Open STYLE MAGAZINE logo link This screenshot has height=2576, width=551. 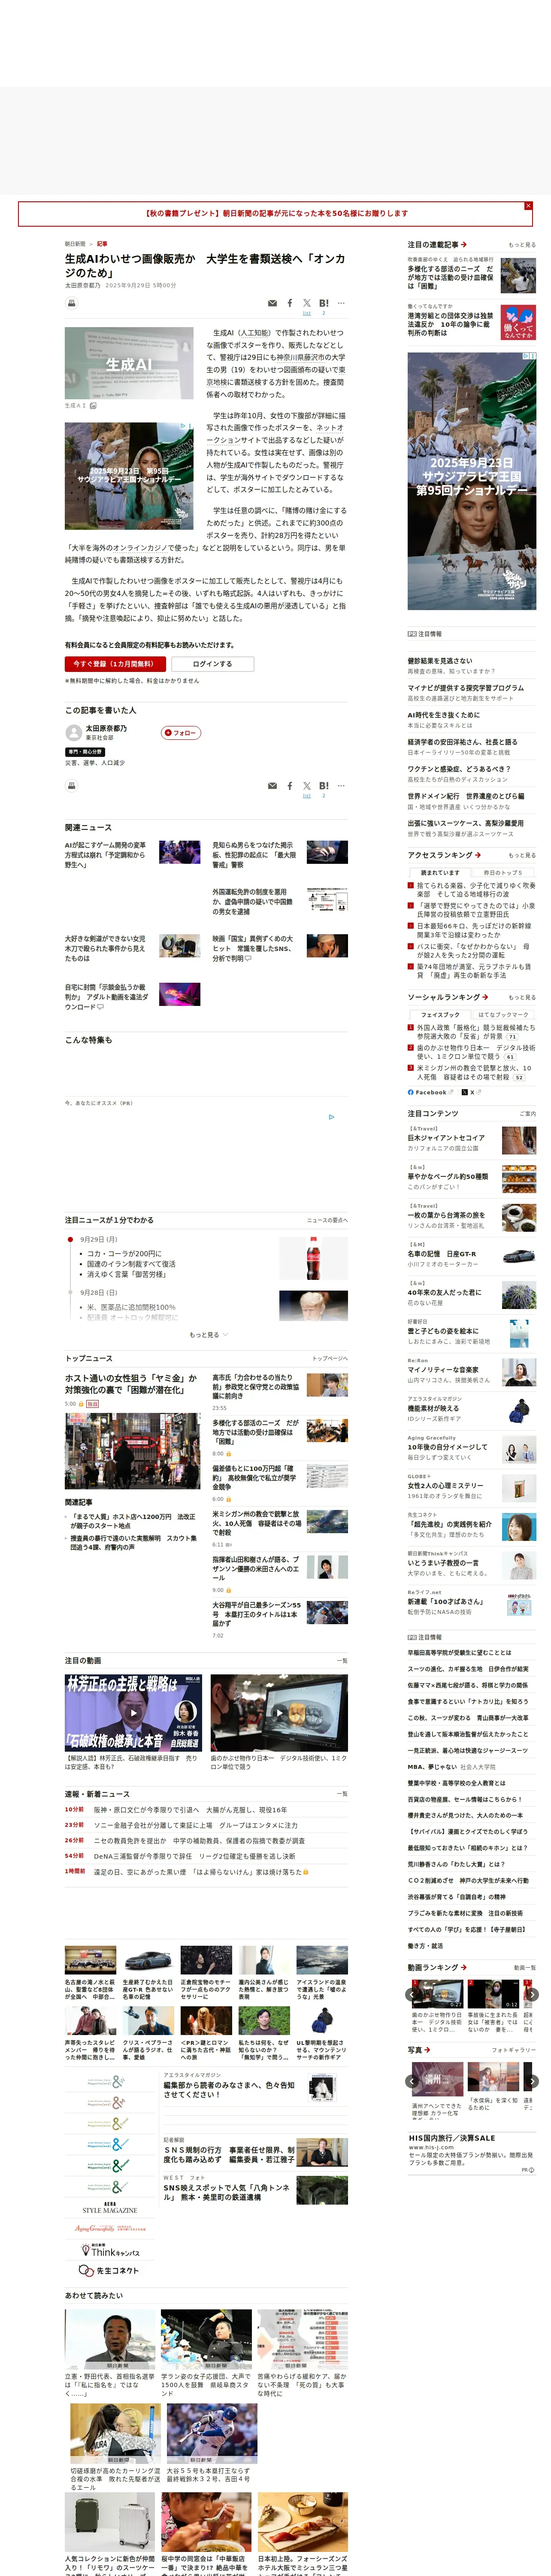tap(110, 2209)
